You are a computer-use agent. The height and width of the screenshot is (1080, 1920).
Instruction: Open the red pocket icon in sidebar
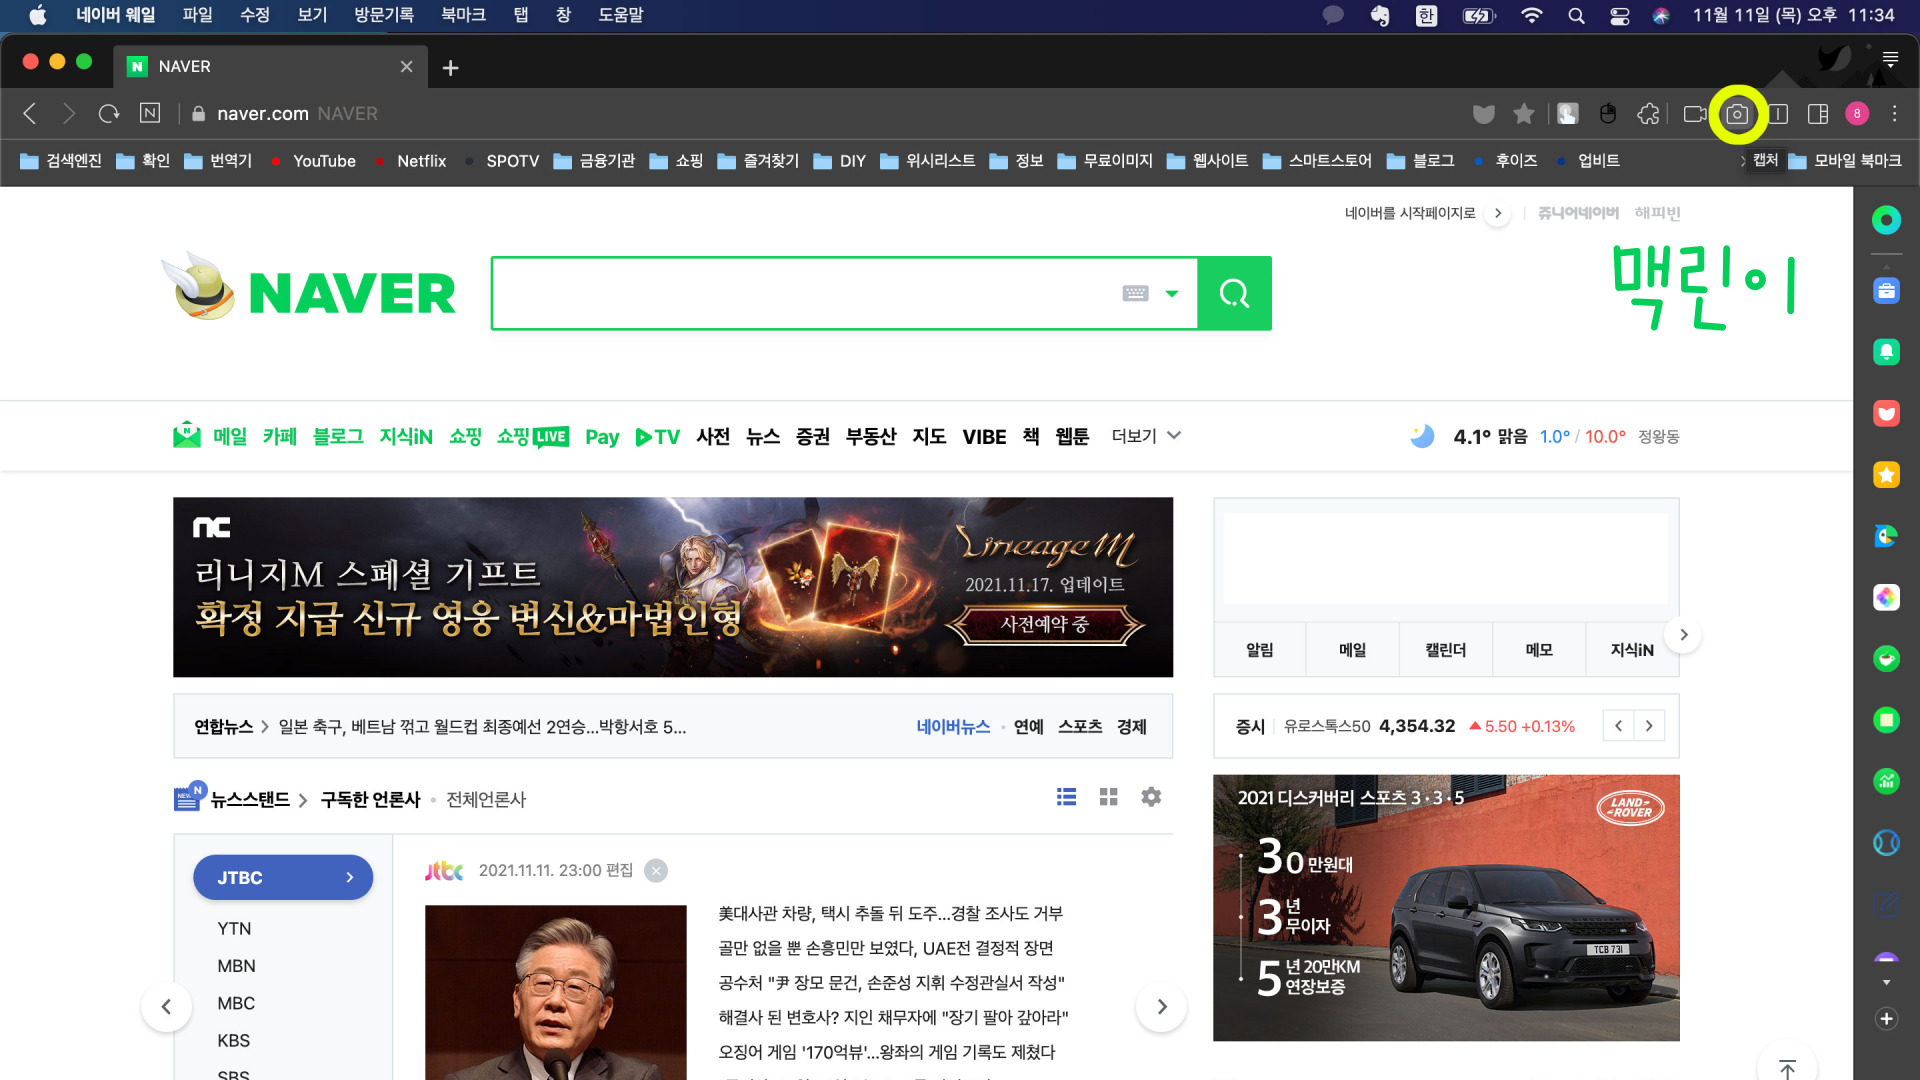pyautogui.click(x=1886, y=413)
